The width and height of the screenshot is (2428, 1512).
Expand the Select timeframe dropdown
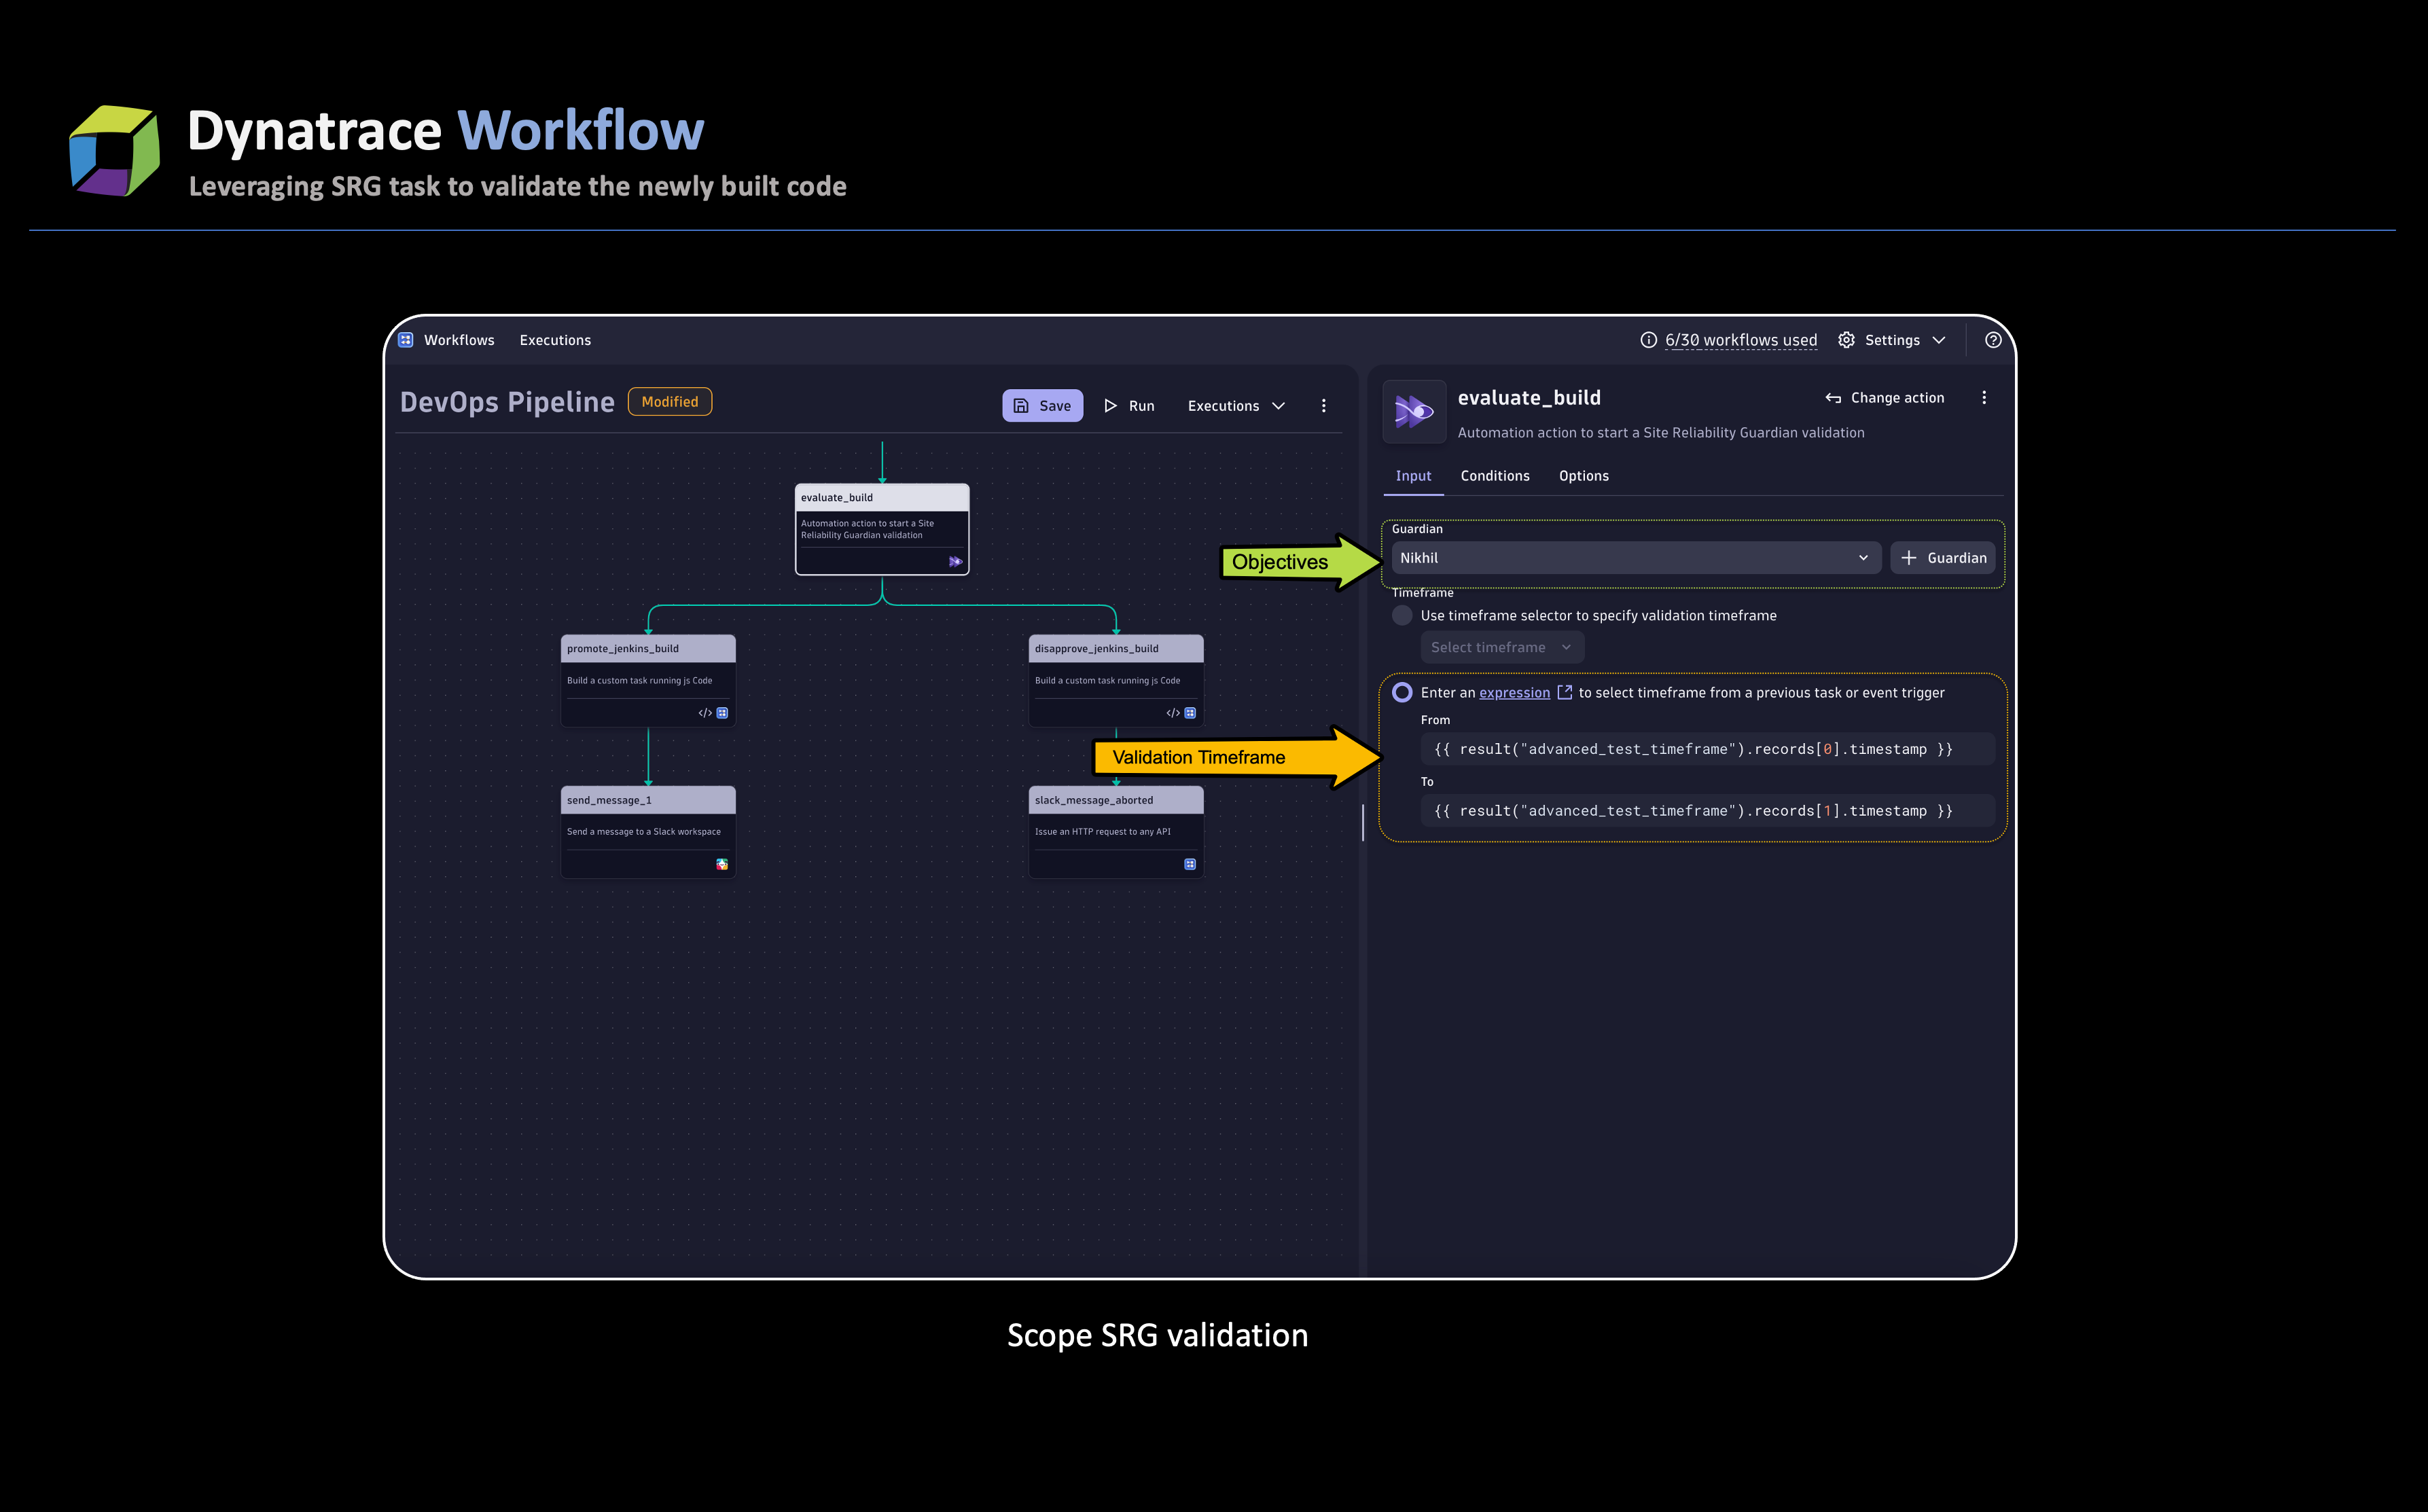tap(1501, 647)
